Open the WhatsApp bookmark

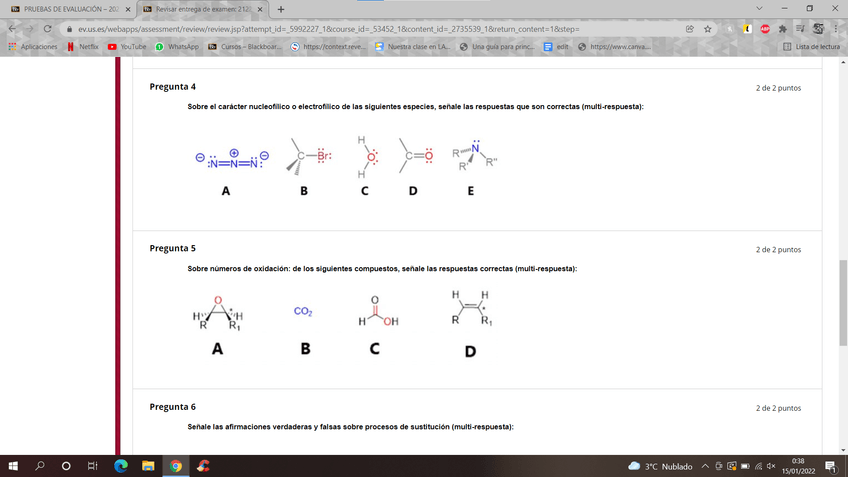[x=177, y=47]
